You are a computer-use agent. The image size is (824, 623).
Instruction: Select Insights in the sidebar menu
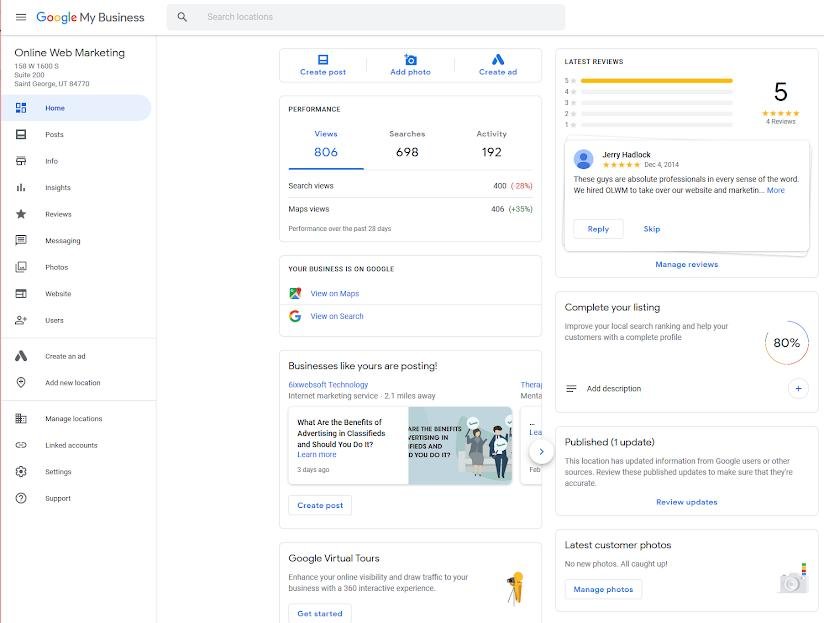(x=58, y=188)
